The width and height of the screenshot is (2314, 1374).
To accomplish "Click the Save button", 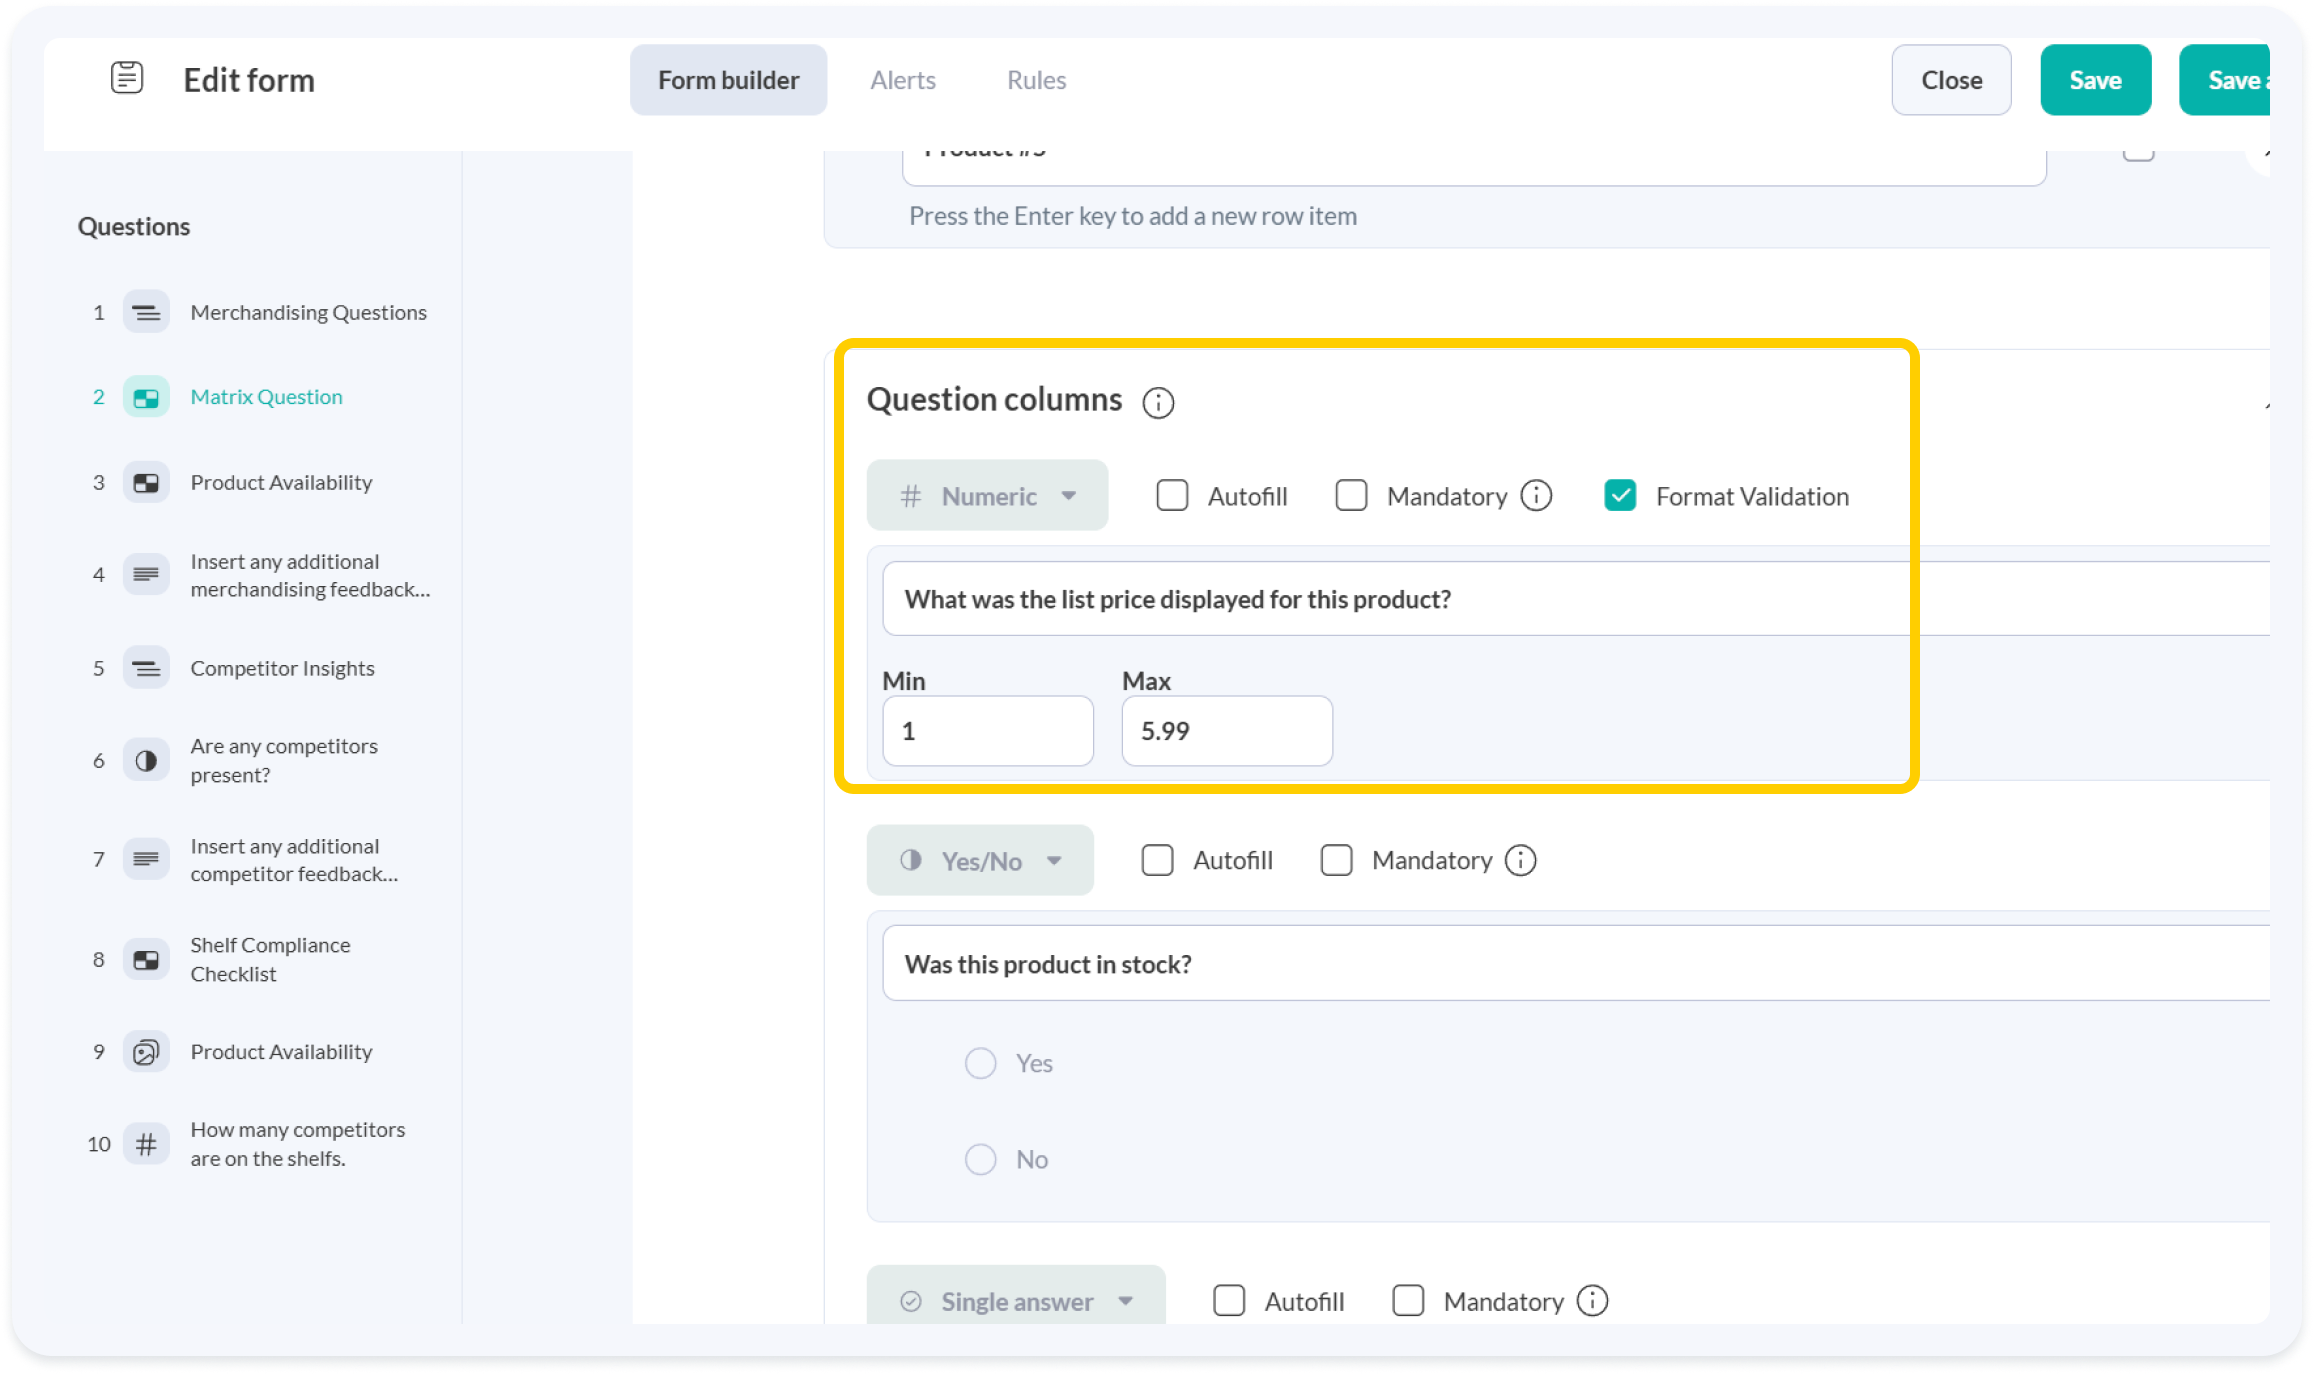I will pos(2095,80).
